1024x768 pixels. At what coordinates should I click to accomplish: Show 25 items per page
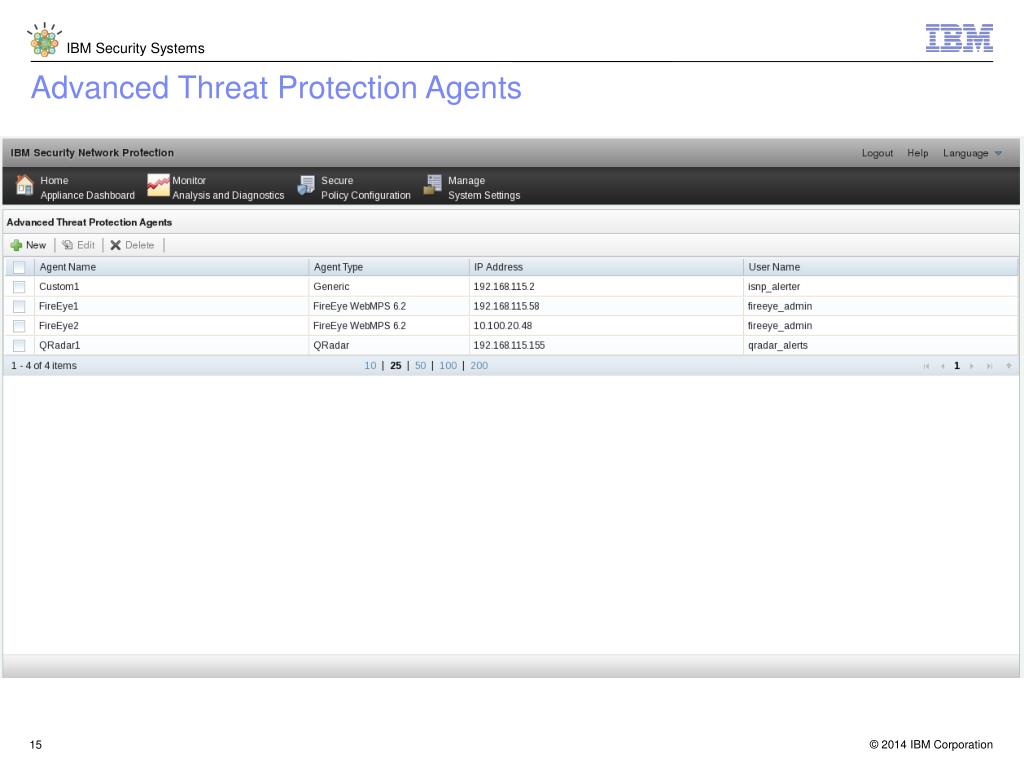pos(396,366)
